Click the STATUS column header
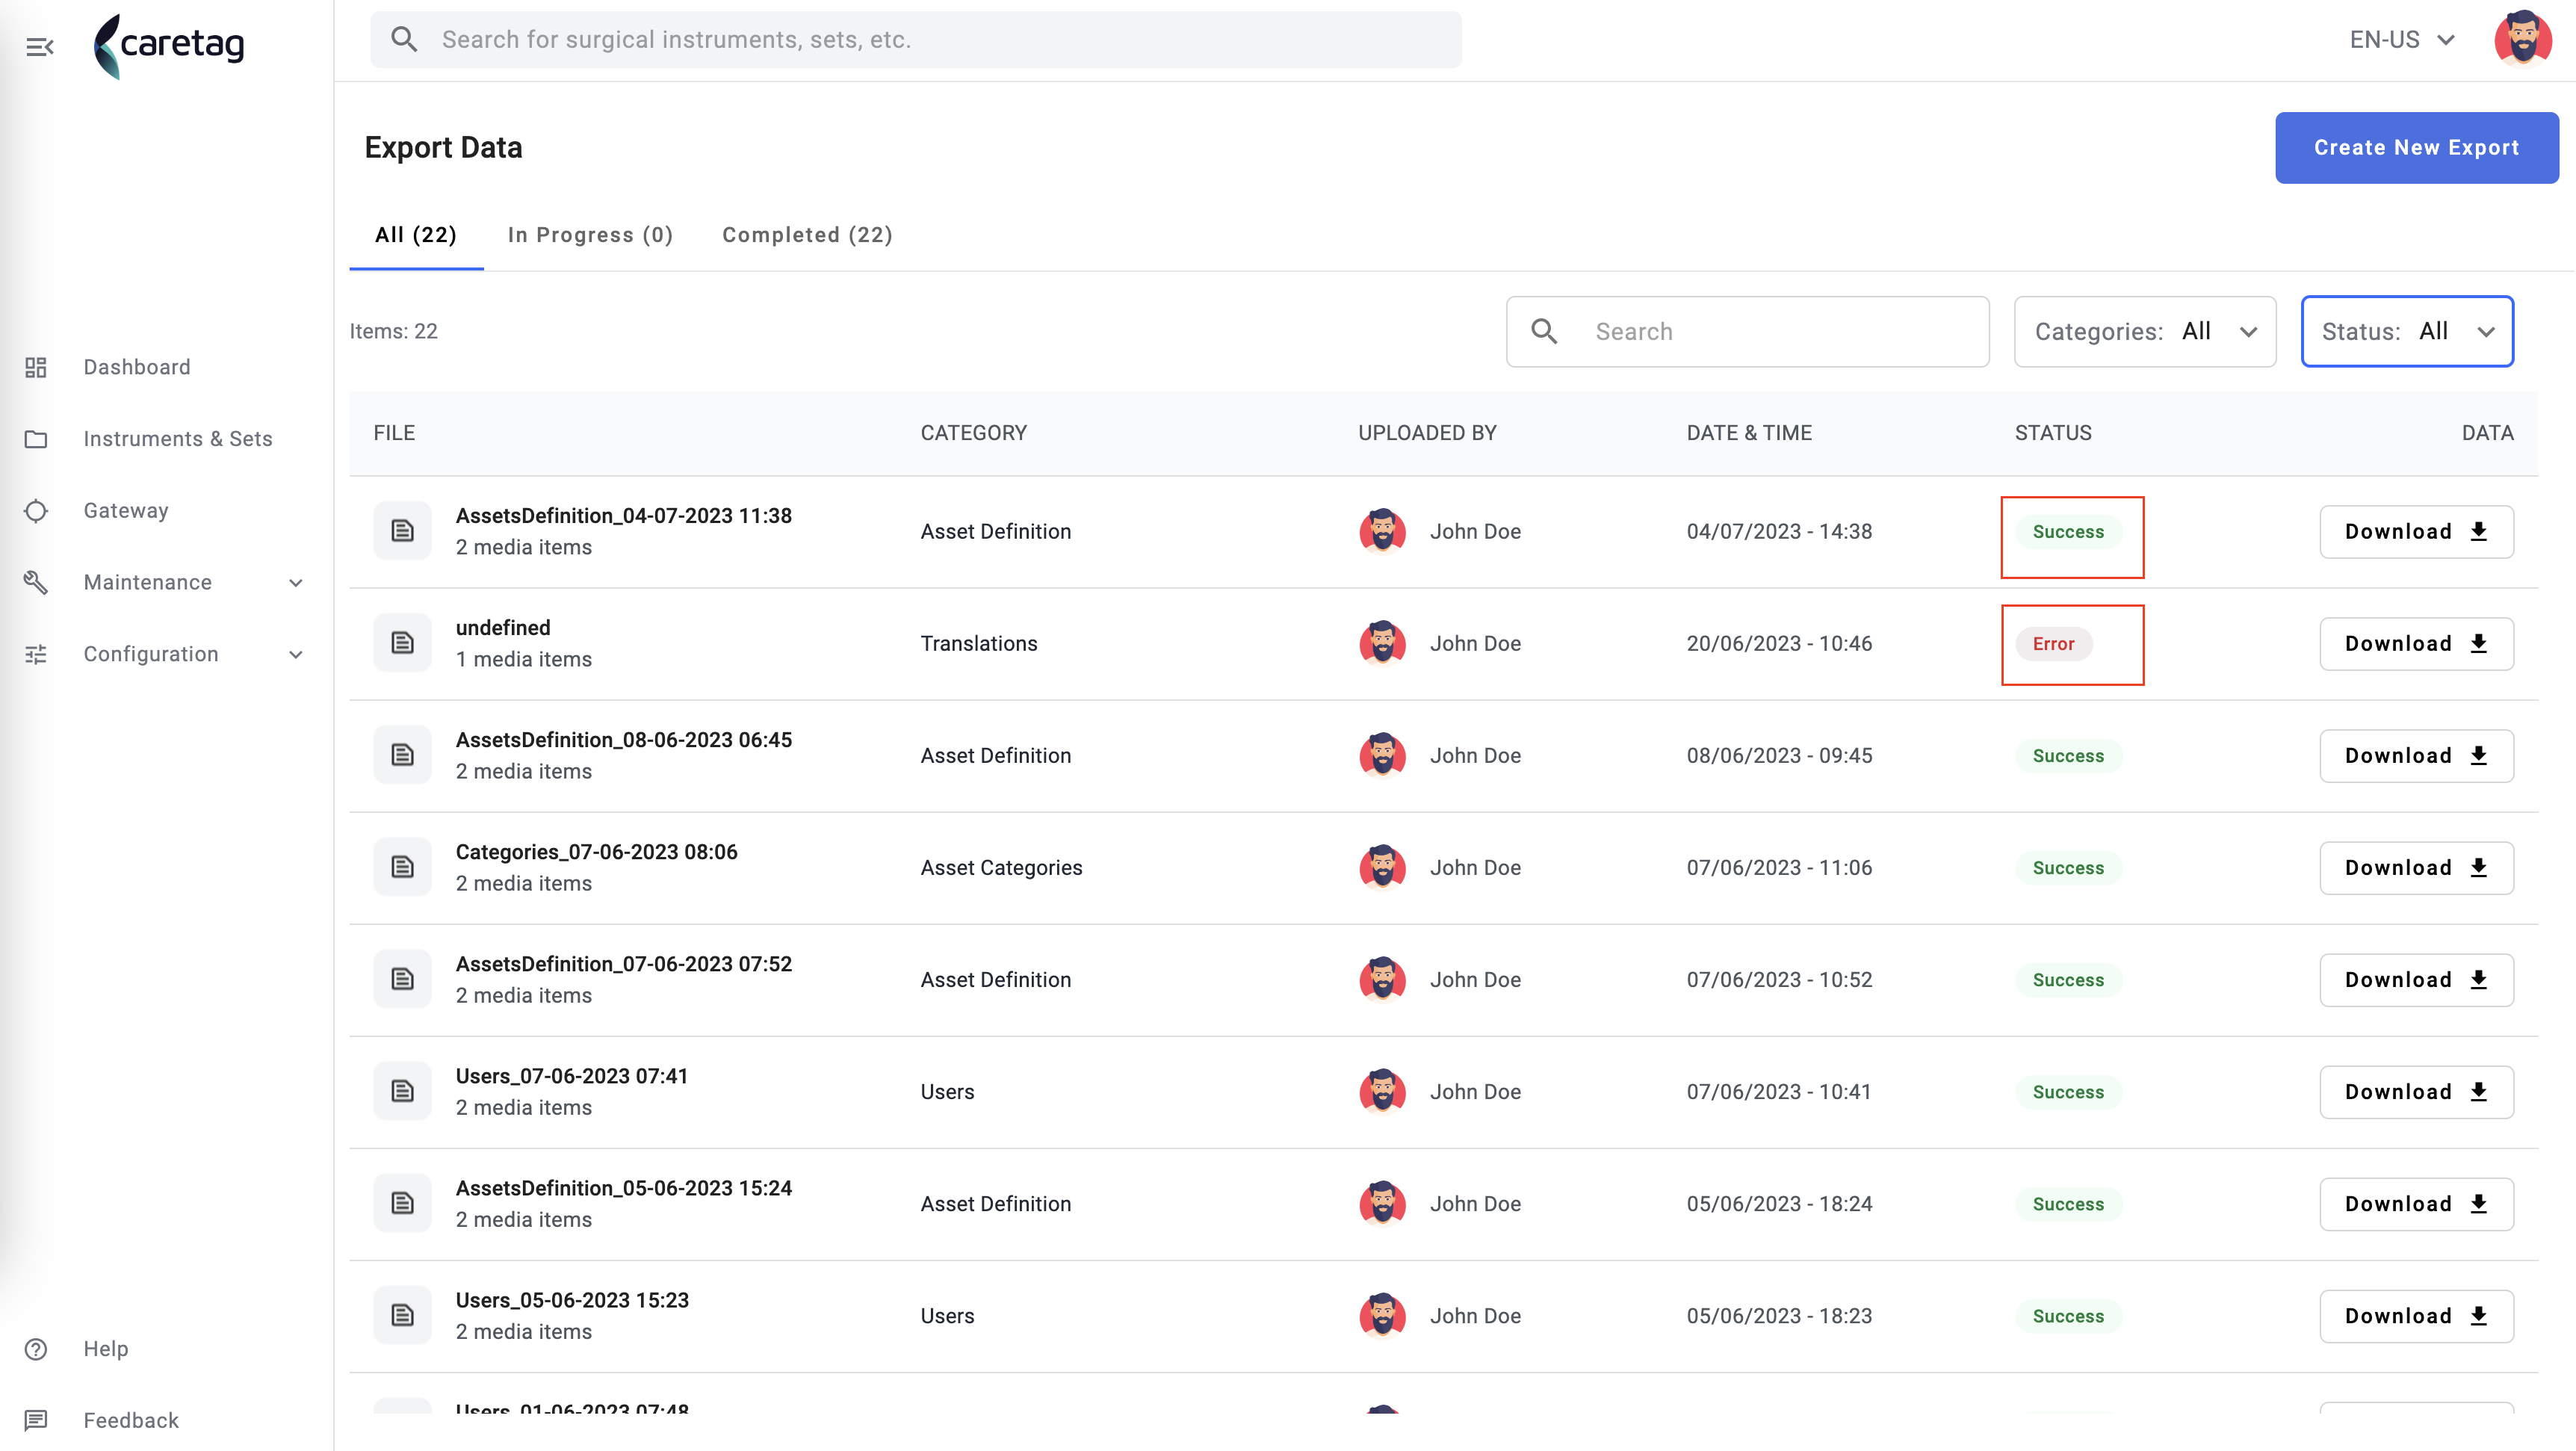This screenshot has height=1451, width=2576. pyautogui.click(x=2053, y=433)
